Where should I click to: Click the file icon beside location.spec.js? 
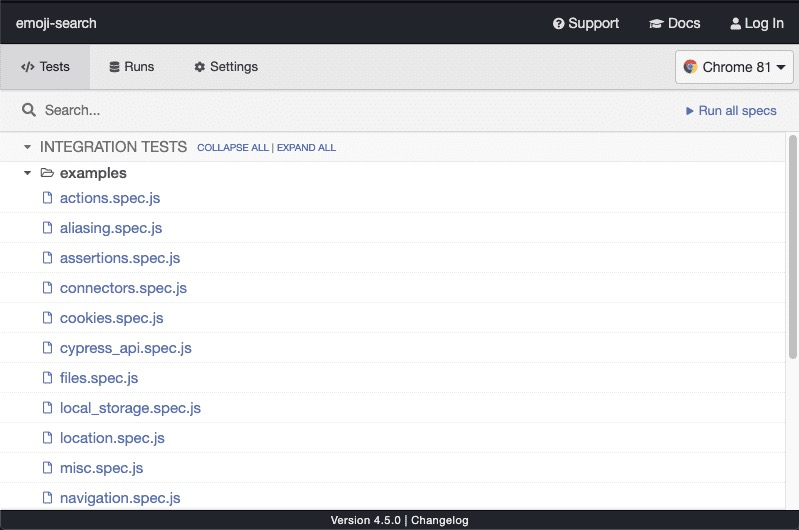pyautogui.click(x=47, y=438)
